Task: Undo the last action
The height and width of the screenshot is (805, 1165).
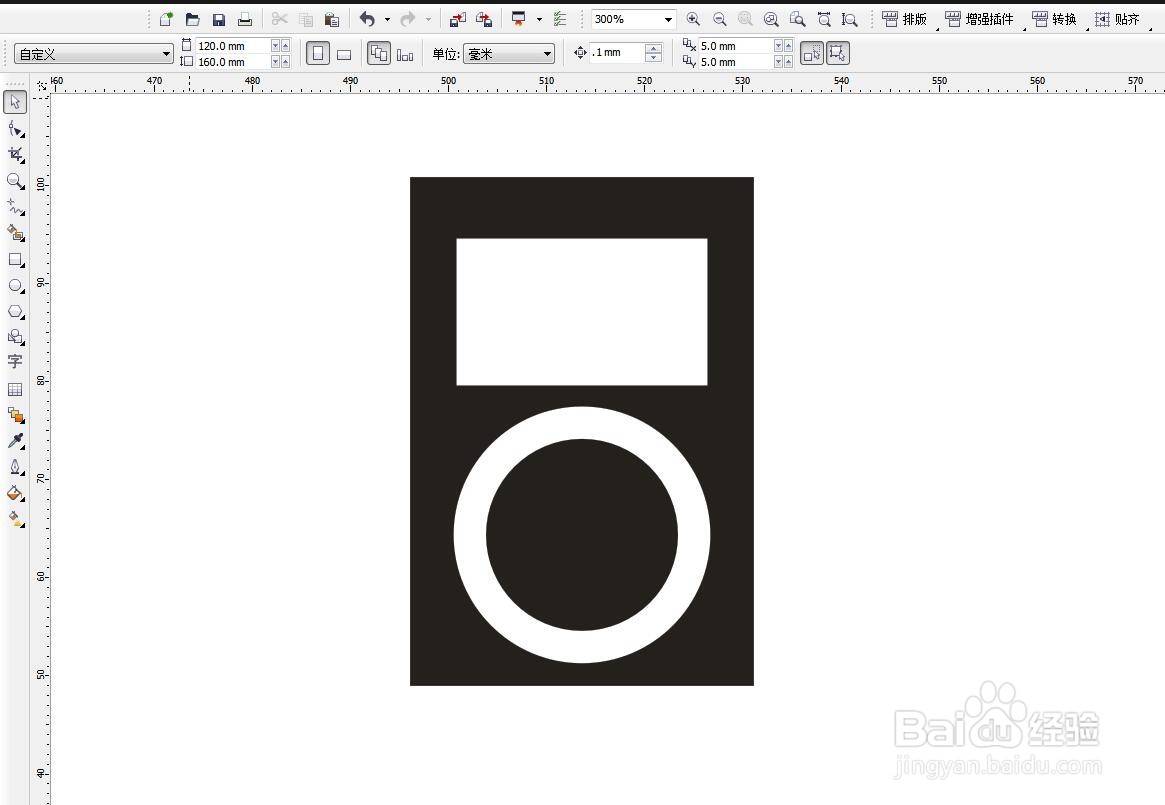Action: click(368, 19)
